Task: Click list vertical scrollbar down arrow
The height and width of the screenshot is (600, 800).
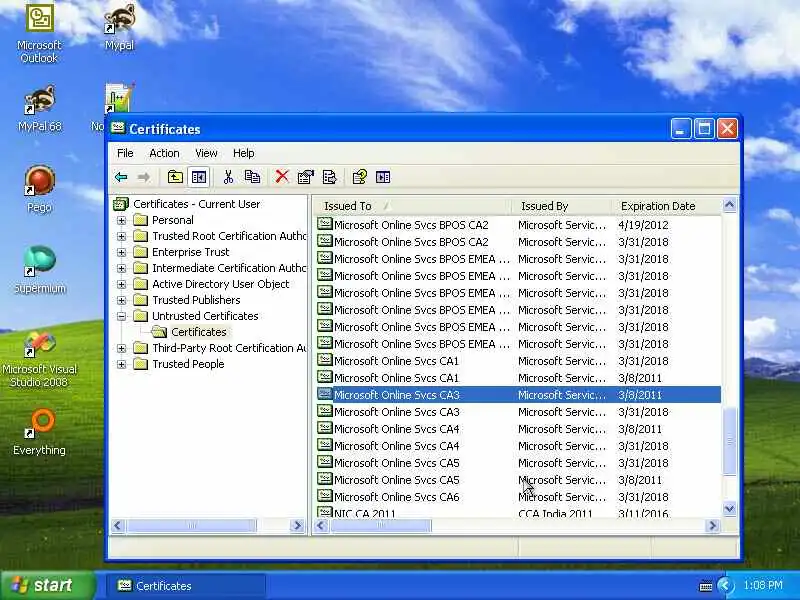Action: click(730, 508)
